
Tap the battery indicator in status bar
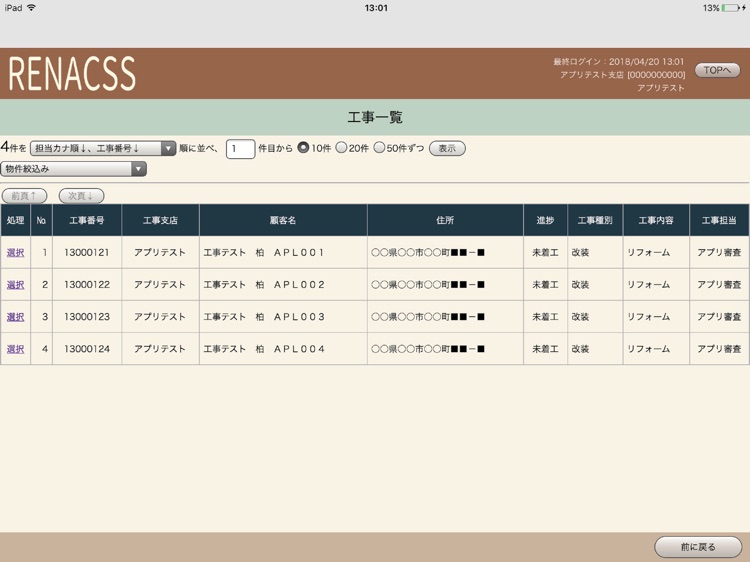pyautogui.click(x=732, y=8)
